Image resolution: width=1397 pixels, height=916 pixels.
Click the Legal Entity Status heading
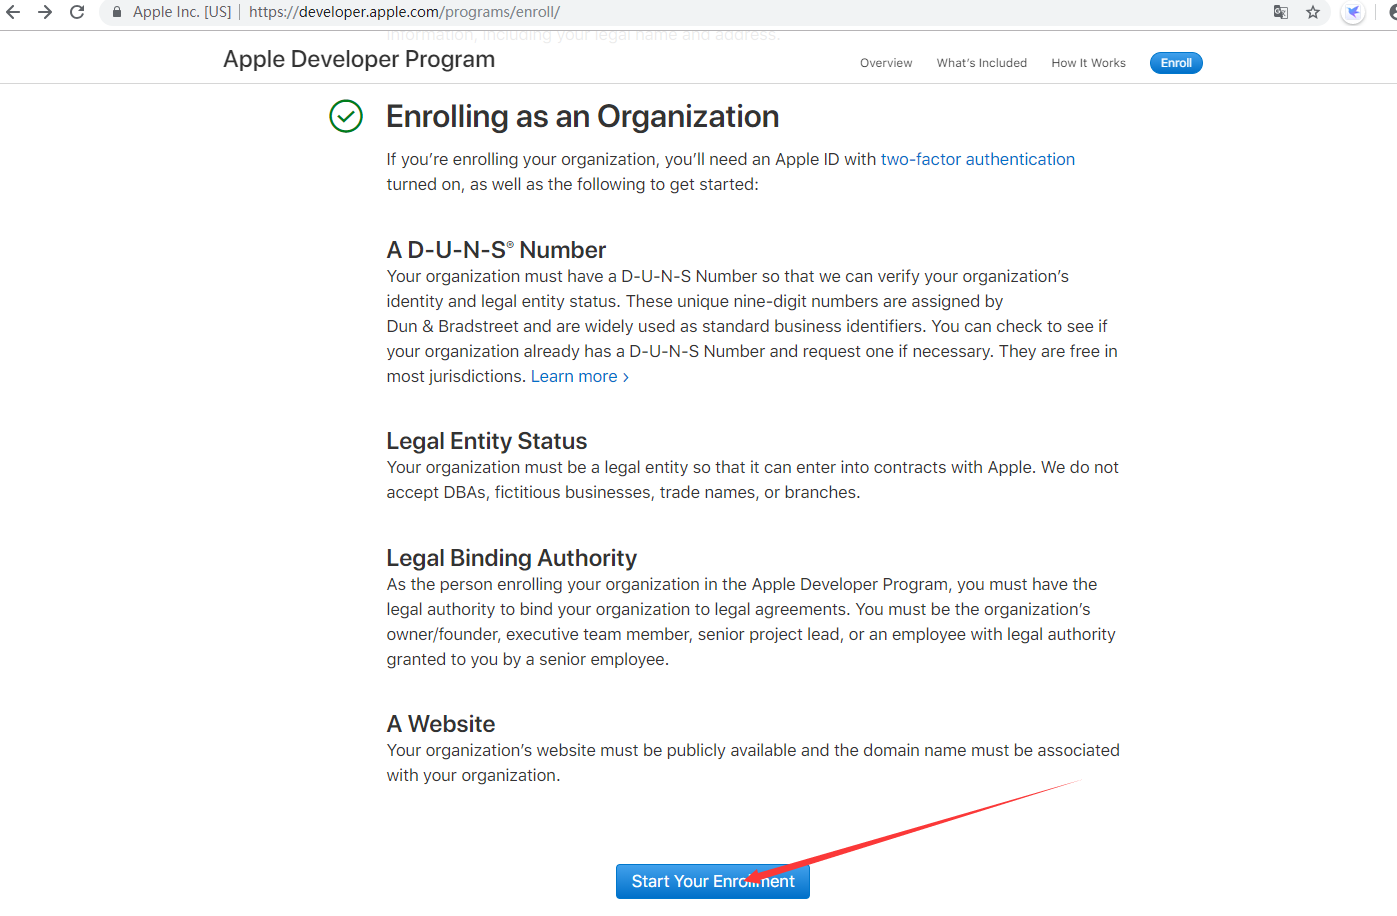[487, 441]
